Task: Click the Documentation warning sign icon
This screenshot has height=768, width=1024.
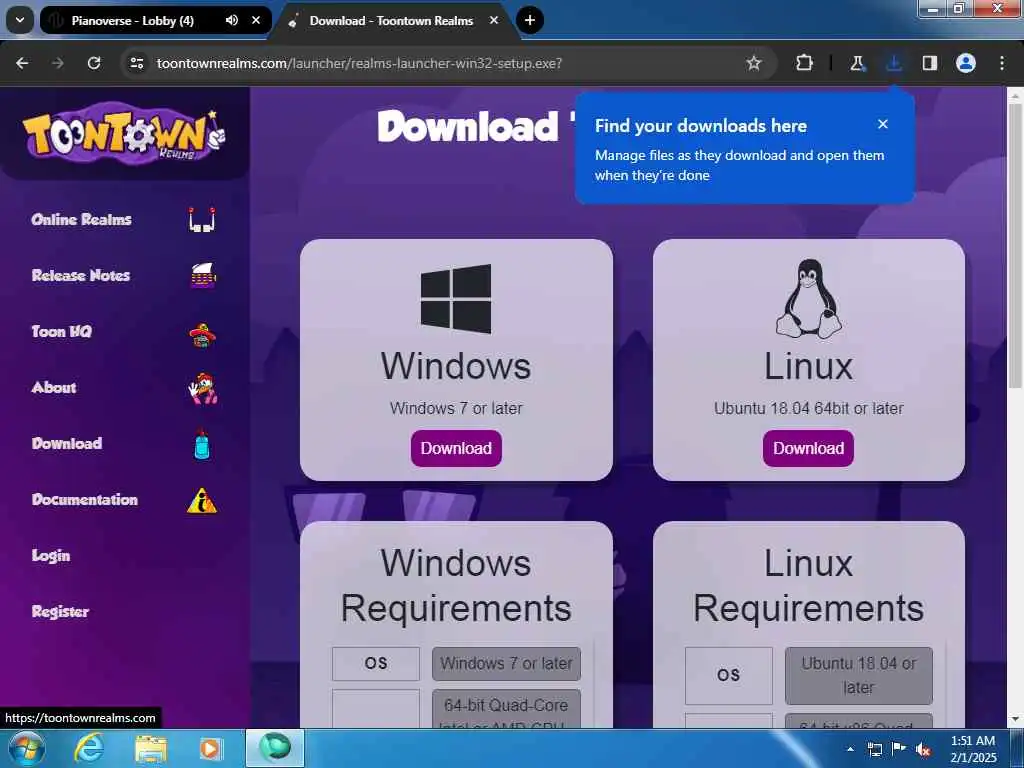Action: (202, 500)
